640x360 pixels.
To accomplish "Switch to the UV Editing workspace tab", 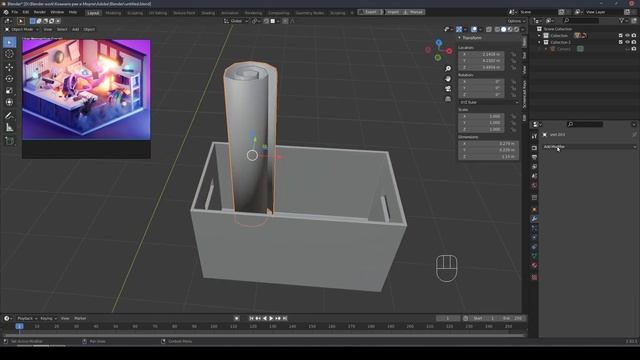I will pos(158,13).
